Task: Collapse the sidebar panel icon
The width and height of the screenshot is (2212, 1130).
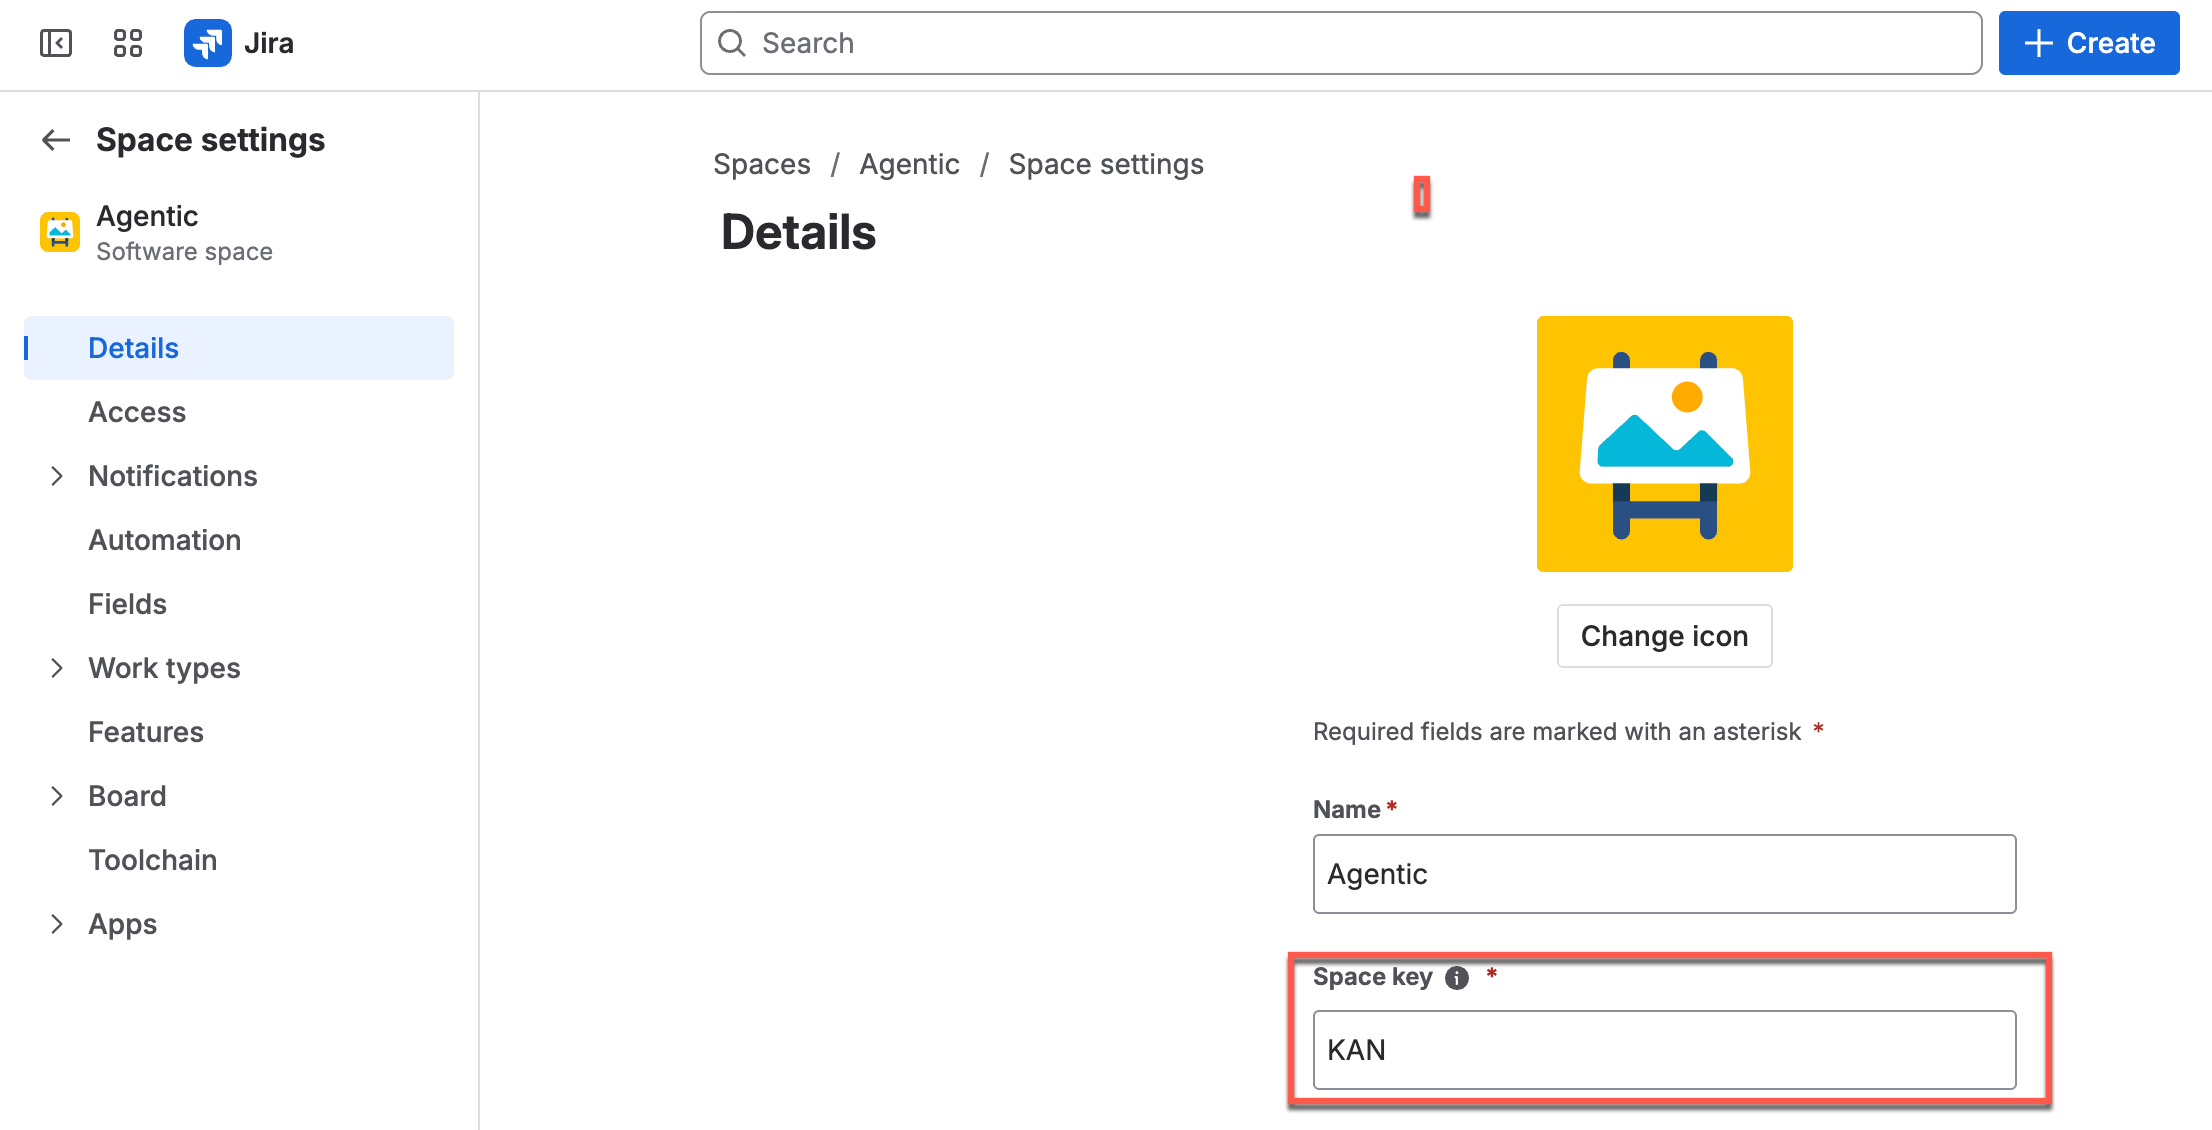Action: pyautogui.click(x=56, y=43)
